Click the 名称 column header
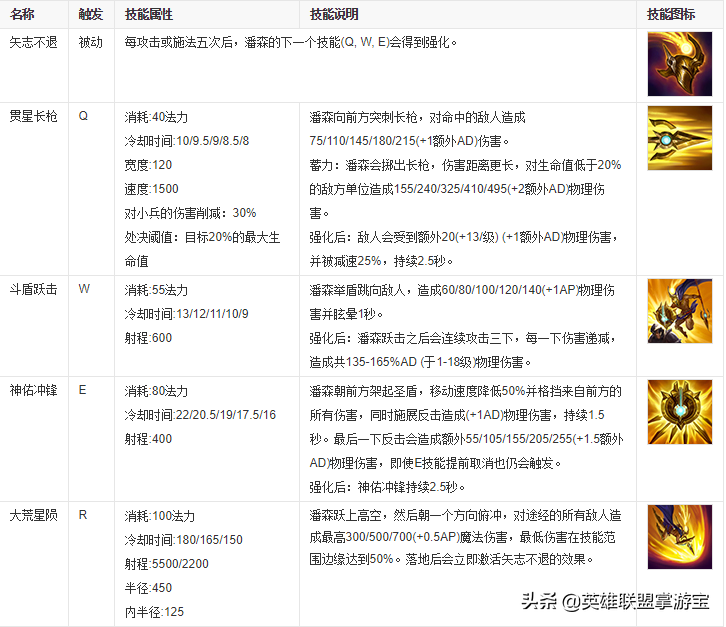Screen dimensions: 726x627 [x=24, y=15]
